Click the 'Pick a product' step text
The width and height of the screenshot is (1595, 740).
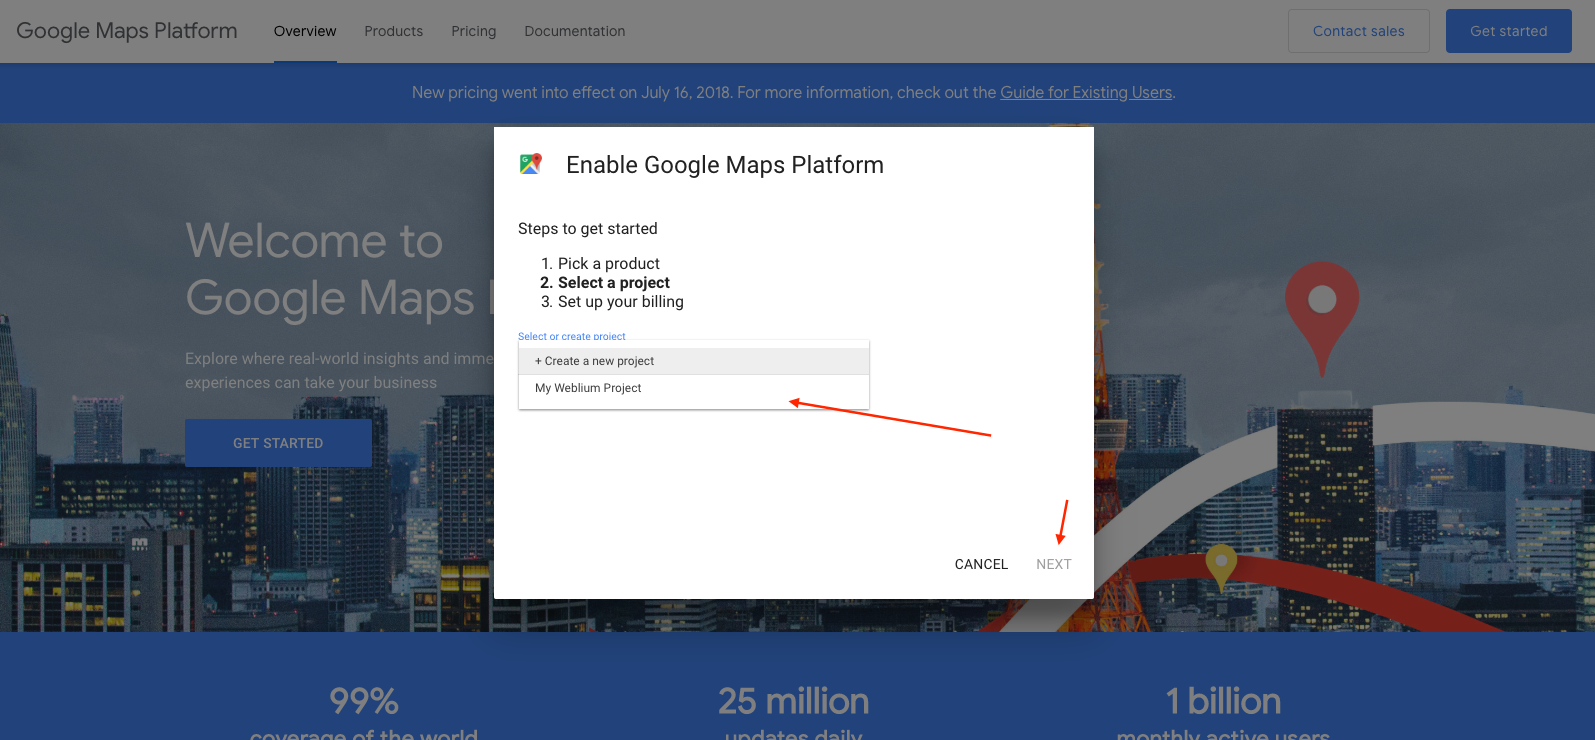(609, 263)
